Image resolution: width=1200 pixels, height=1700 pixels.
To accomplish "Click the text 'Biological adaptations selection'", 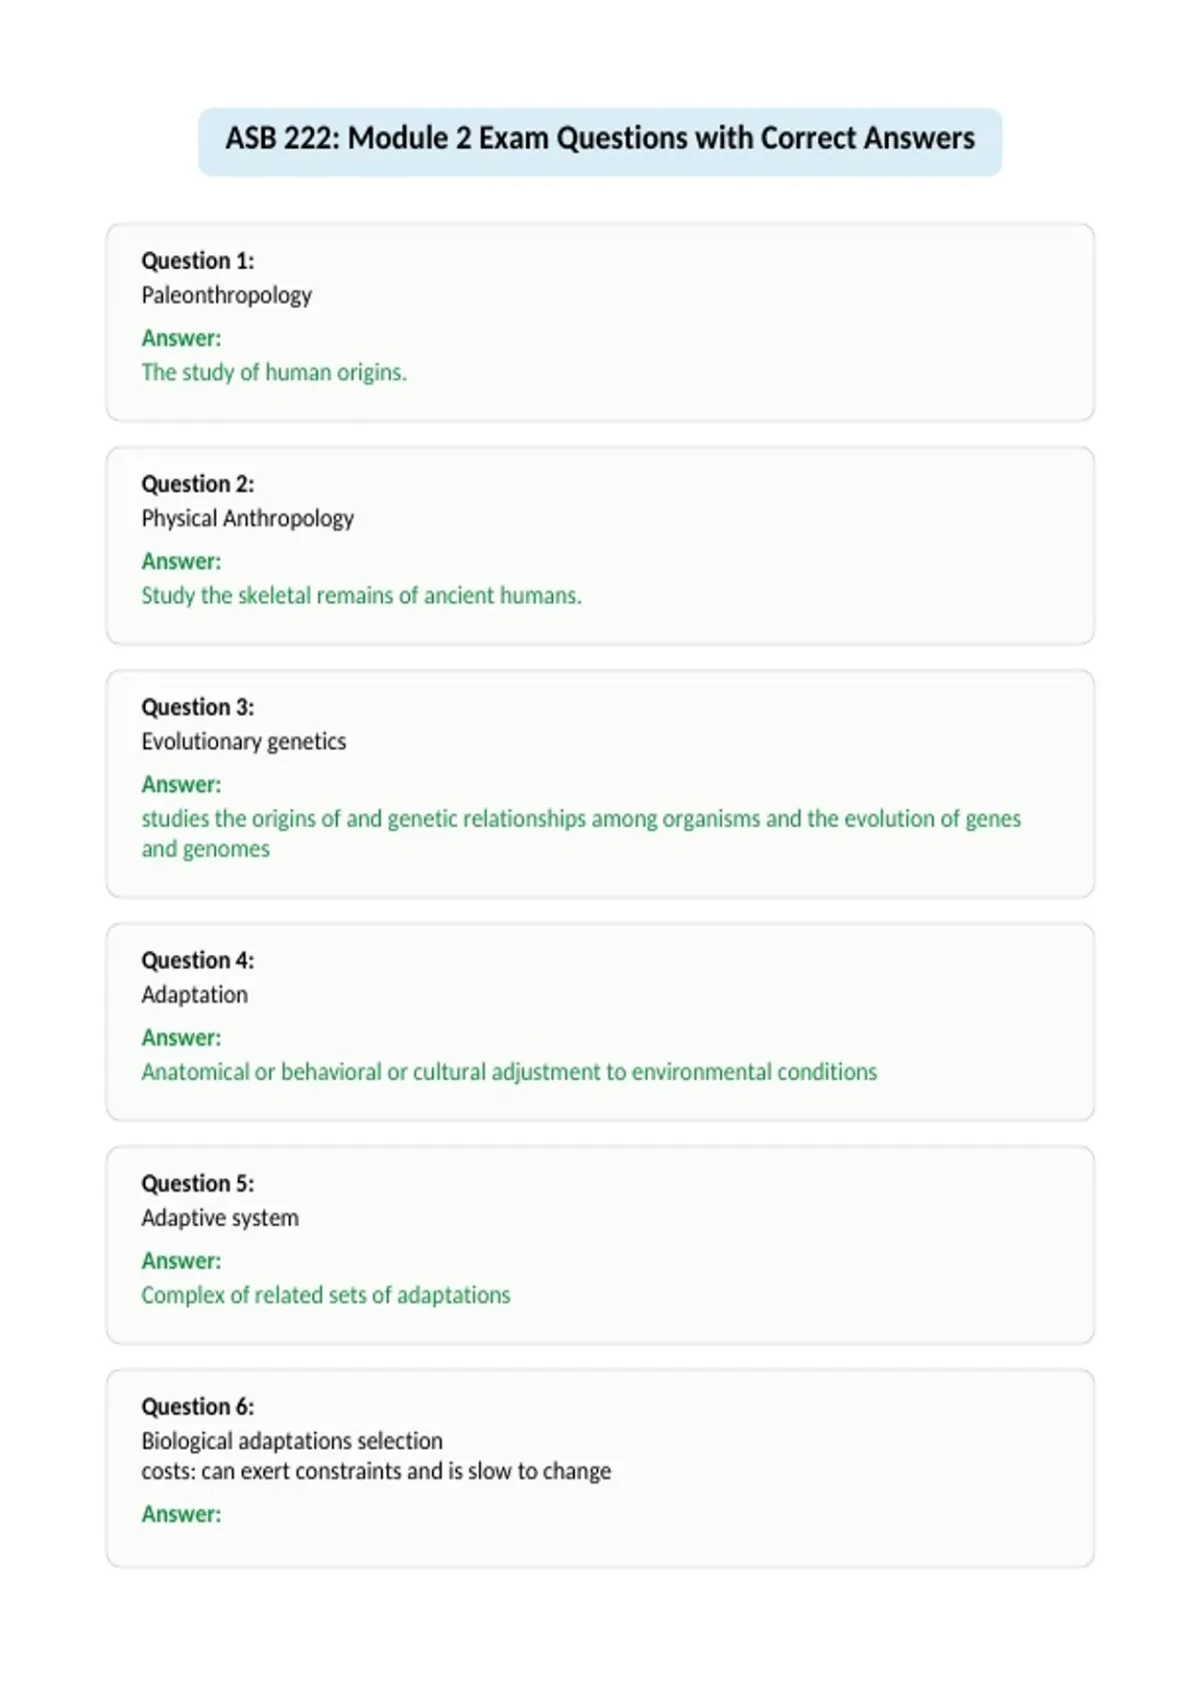I will (292, 1441).
